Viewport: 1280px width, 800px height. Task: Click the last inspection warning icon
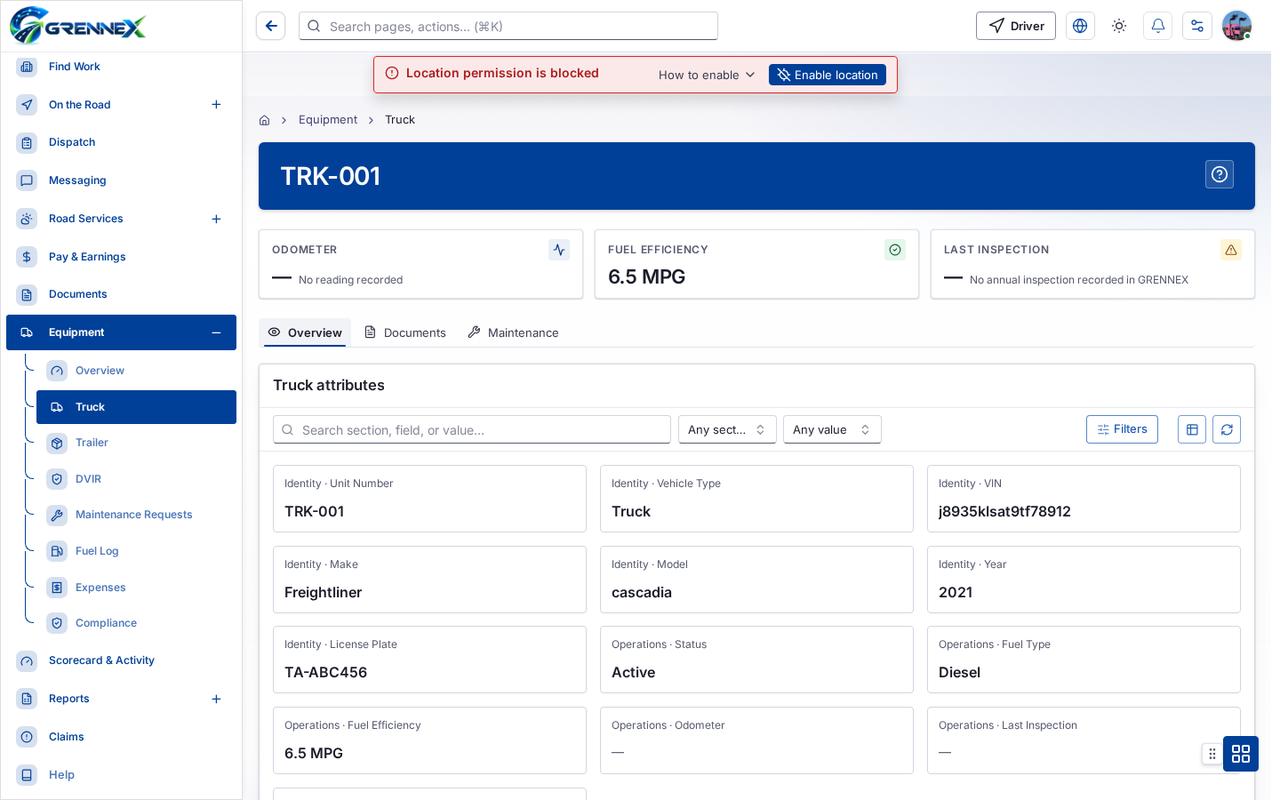coord(1231,250)
